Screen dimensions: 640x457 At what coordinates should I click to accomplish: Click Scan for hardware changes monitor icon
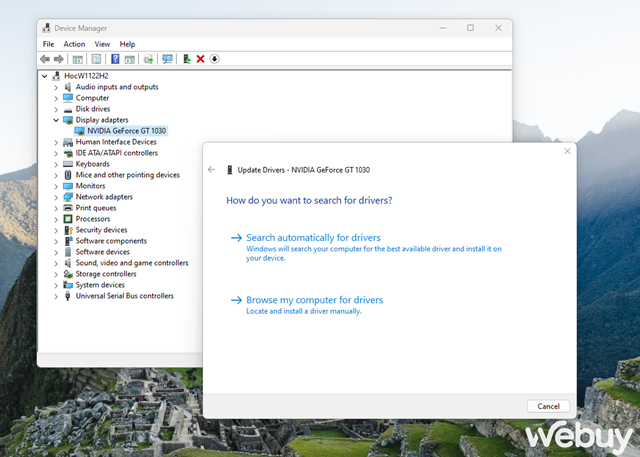click(x=167, y=59)
